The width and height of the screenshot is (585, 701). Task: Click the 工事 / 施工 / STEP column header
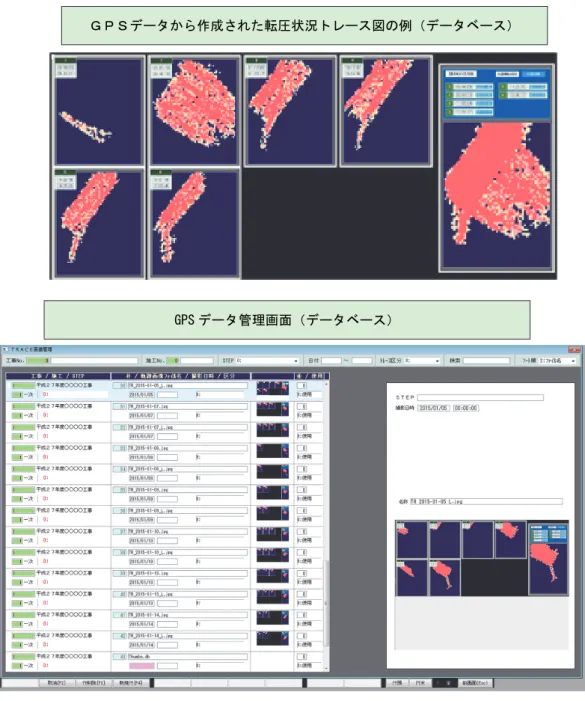pos(58,376)
